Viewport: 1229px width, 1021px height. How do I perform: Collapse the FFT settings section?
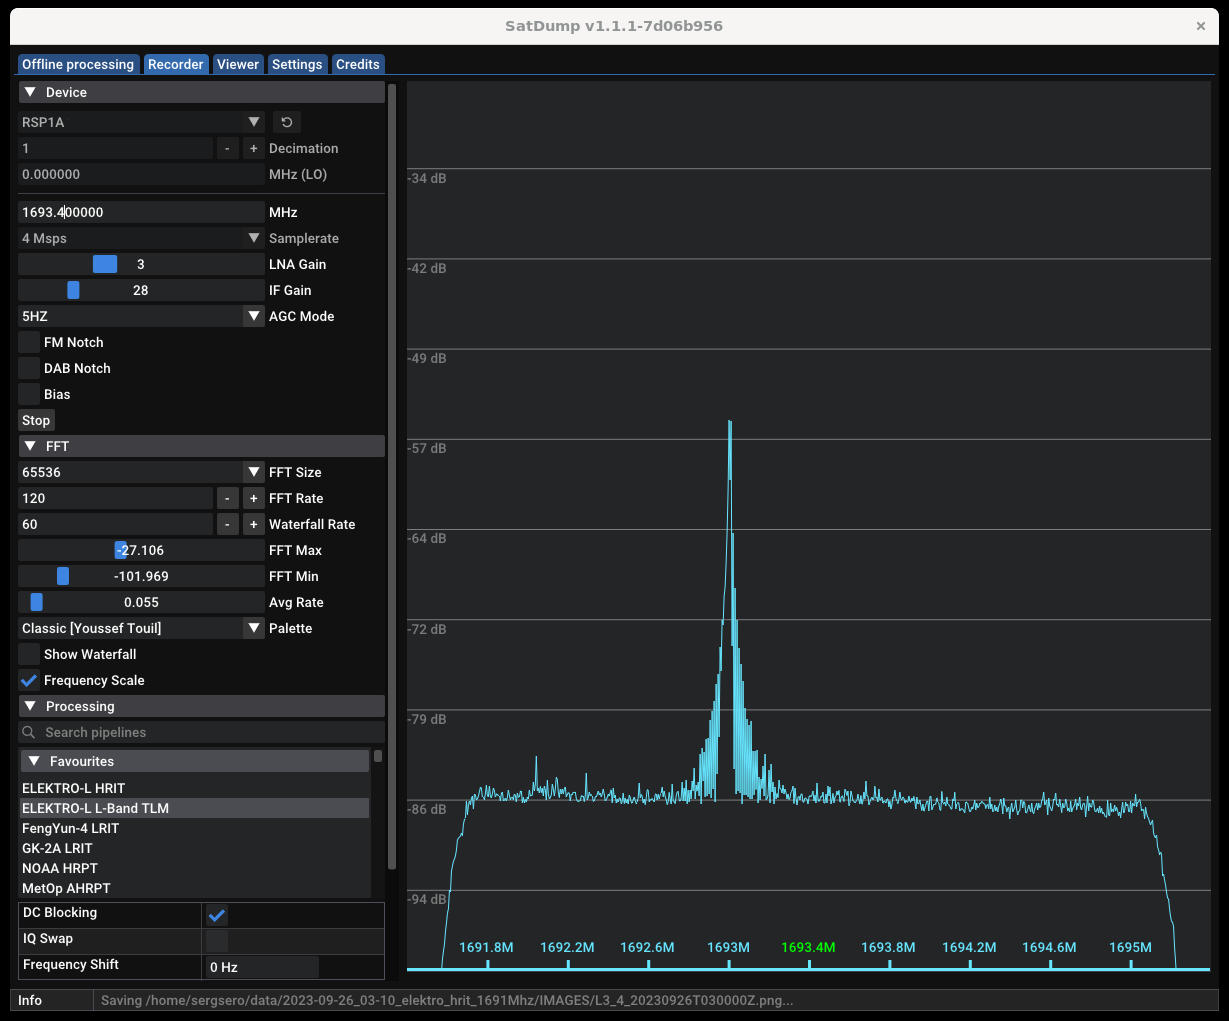coord(29,445)
